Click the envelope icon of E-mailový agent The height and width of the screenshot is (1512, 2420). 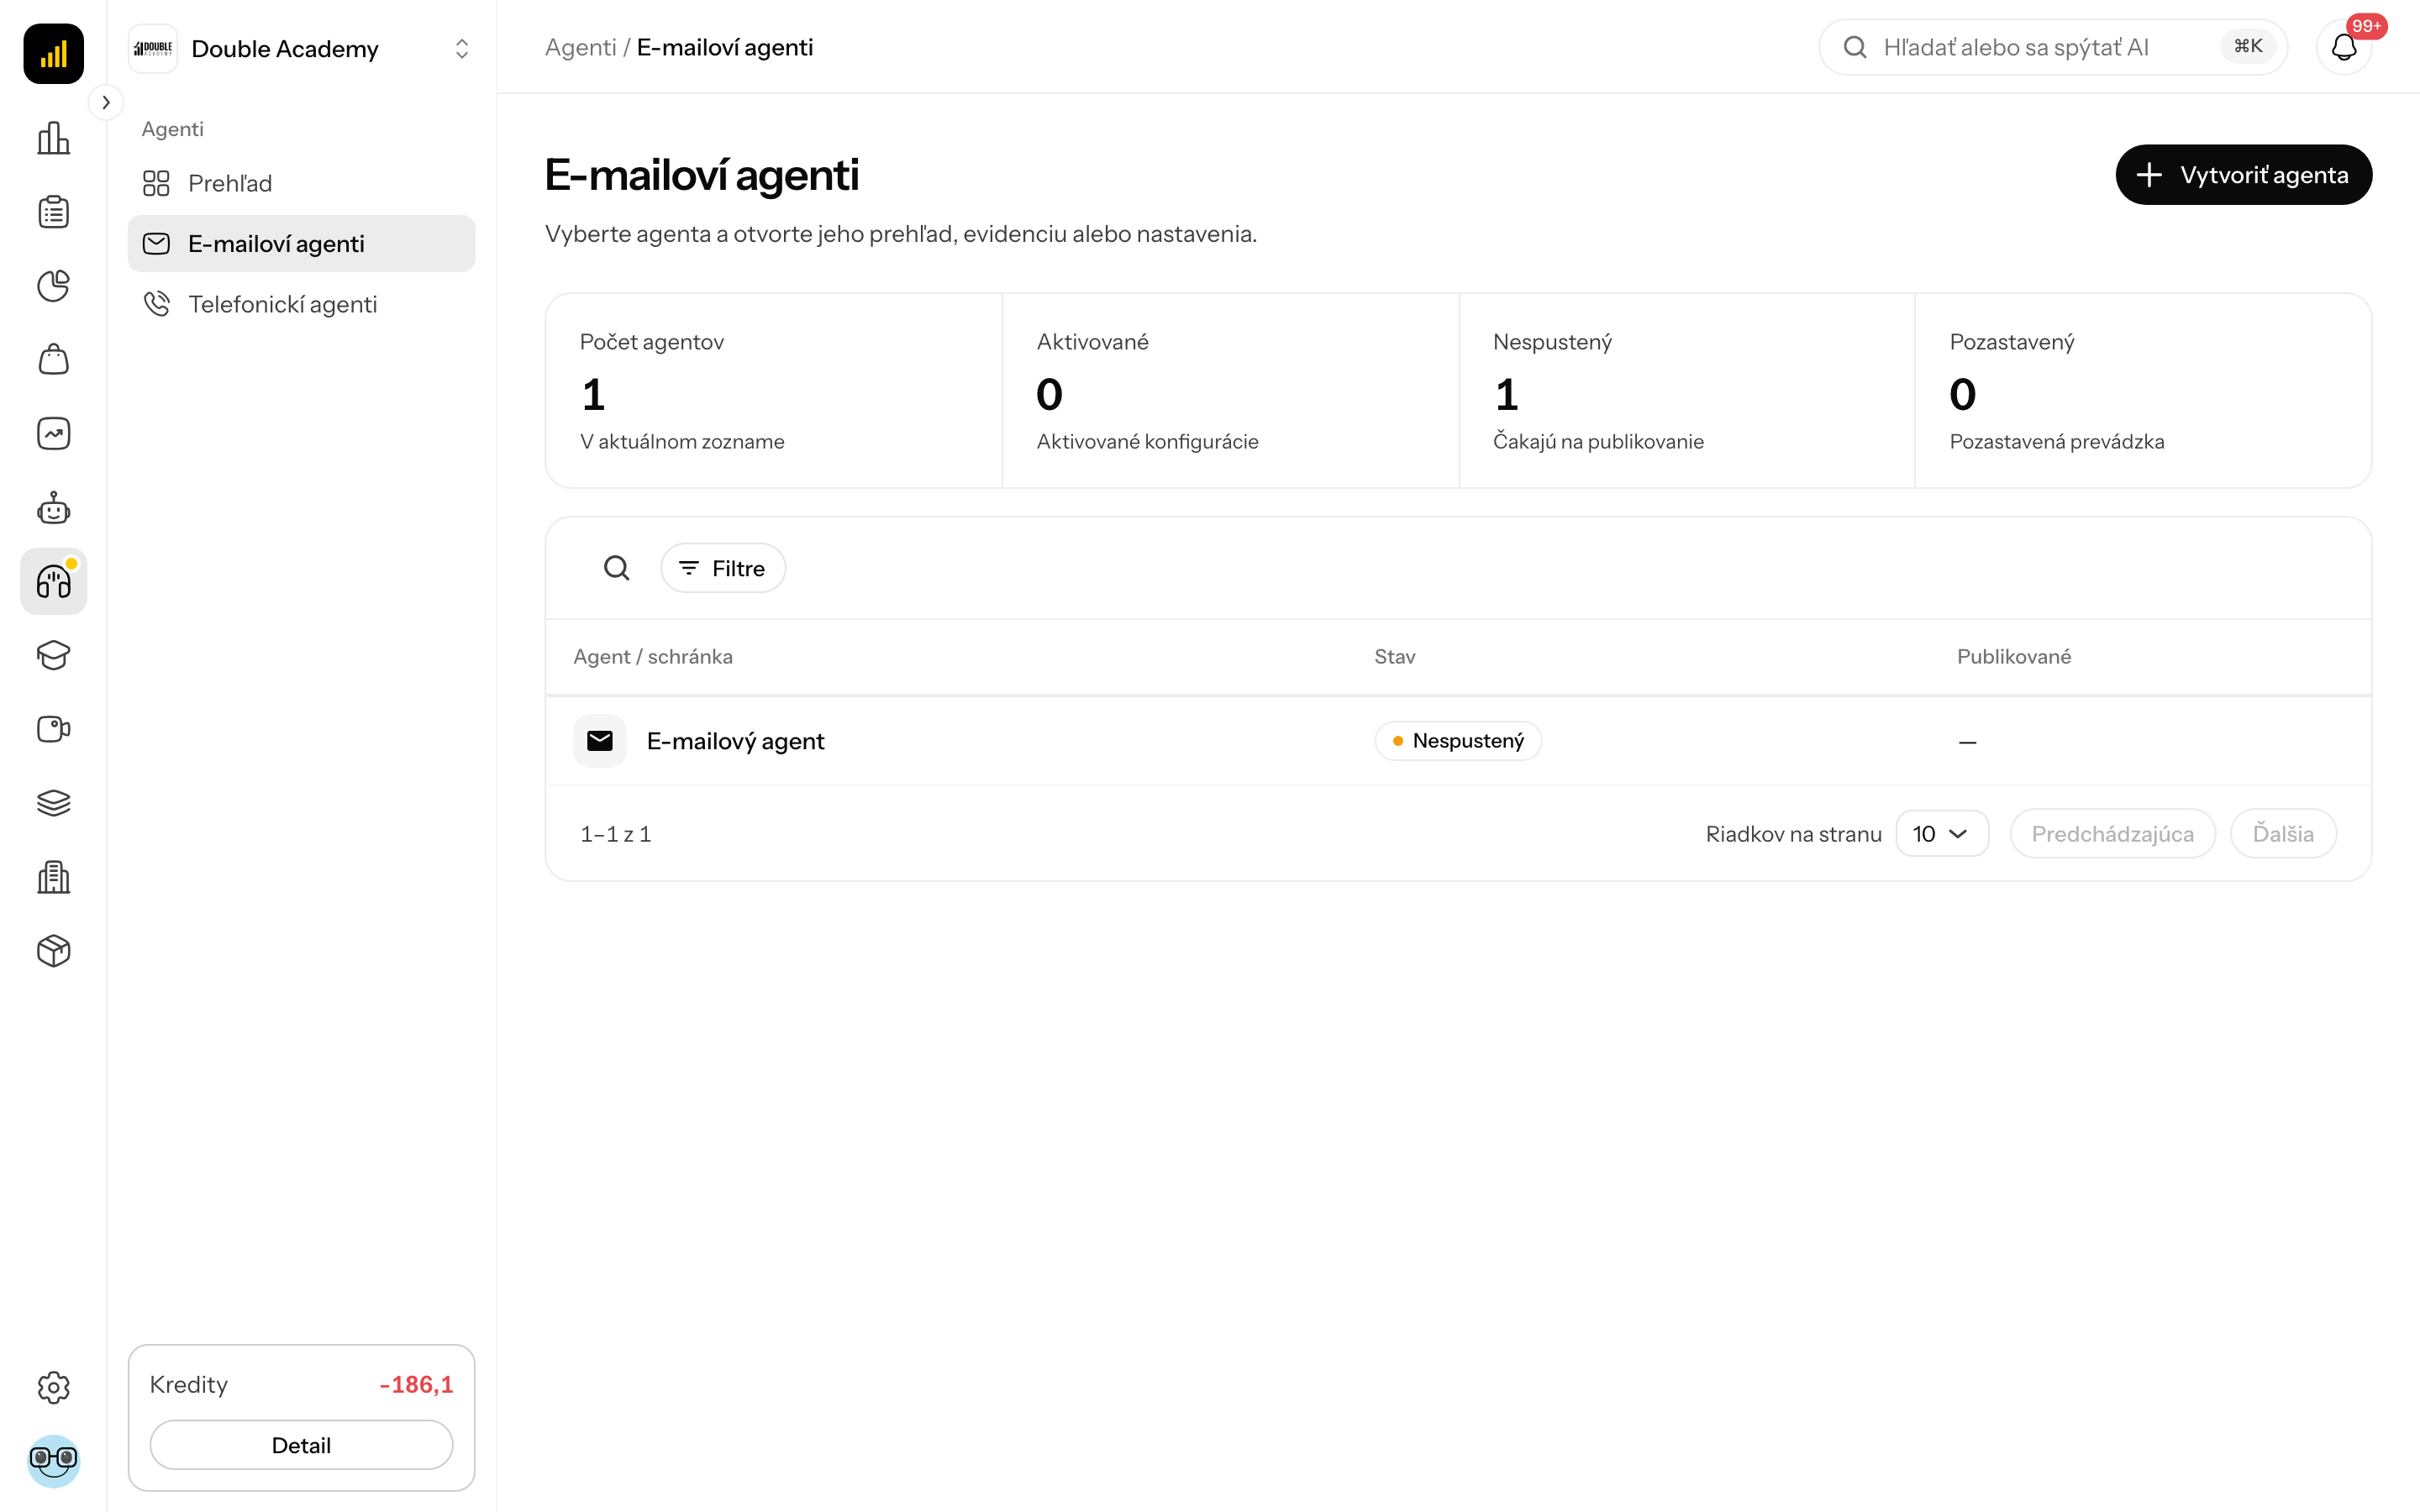(x=600, y=741)
